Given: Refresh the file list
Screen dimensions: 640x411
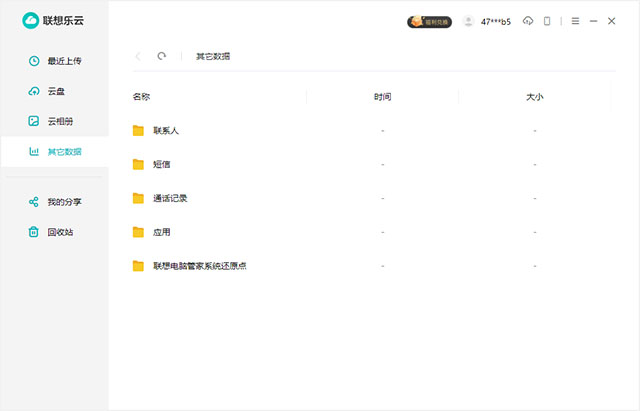Looking at the screenshot, I should pyautogui.click(x=162, y=57).
